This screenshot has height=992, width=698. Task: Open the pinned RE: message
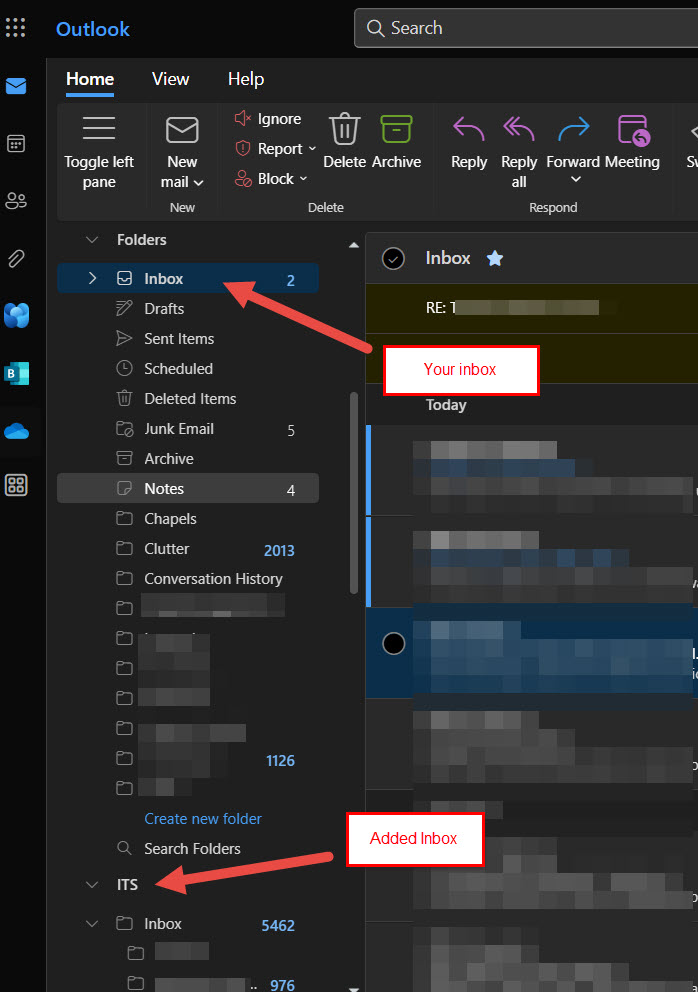click(532, 308)
